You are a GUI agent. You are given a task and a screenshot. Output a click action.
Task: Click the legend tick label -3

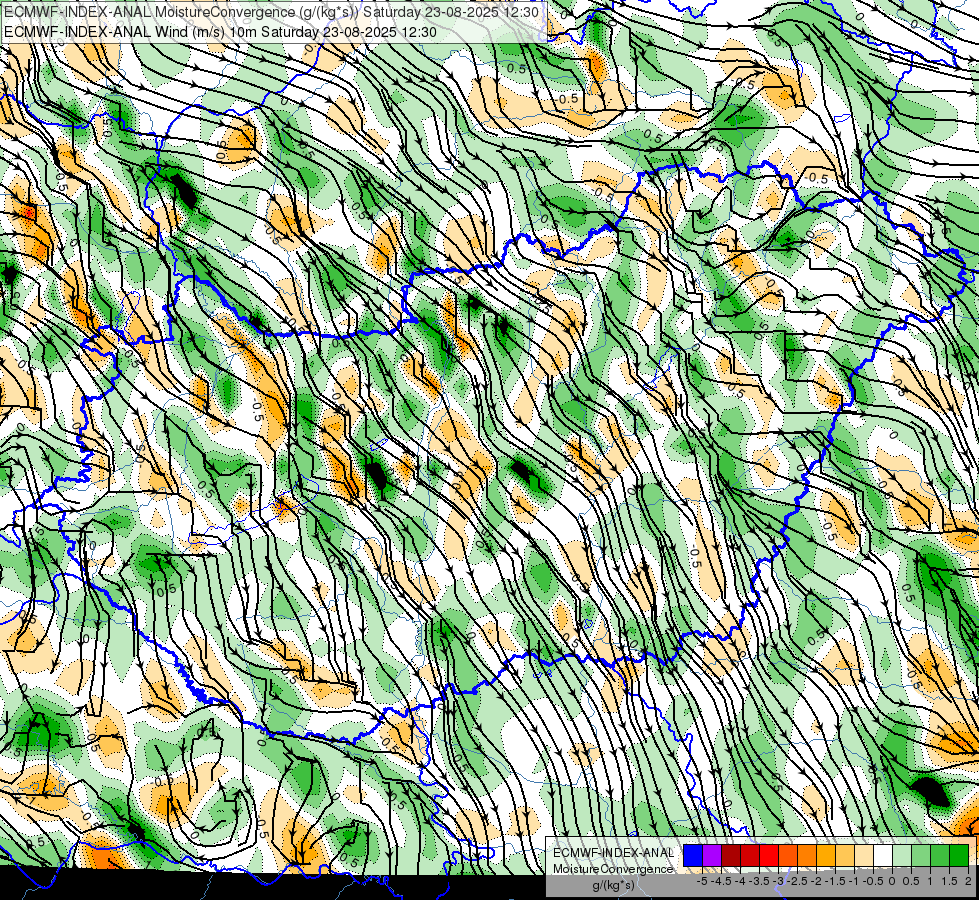(x=779, y=881)
